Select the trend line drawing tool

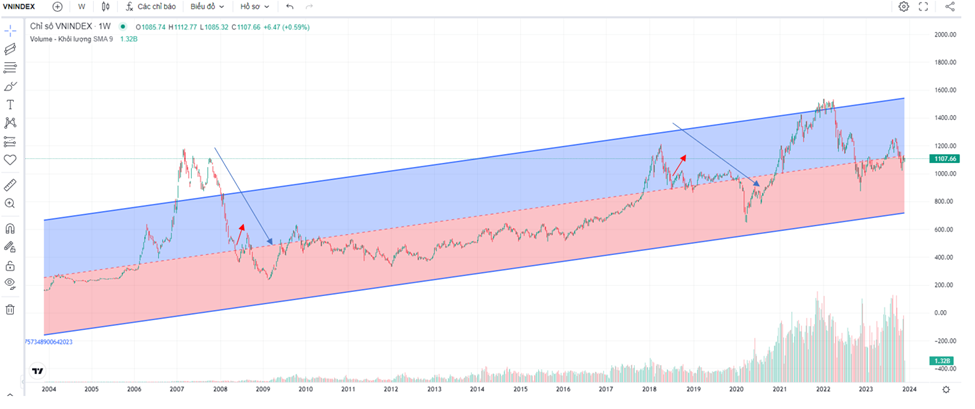point(10,49)
